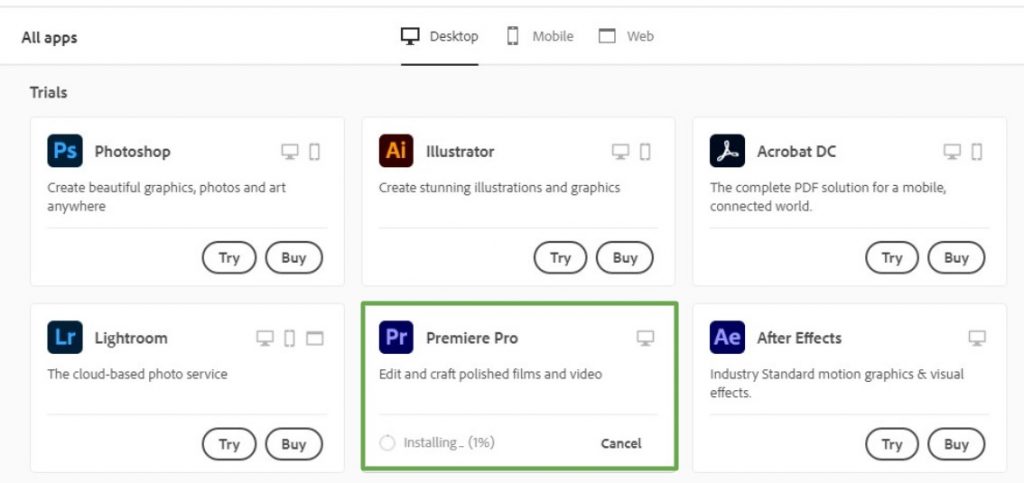Viewport: 1024px width, 483px height.
Task: Click Photoshop's mobile platform icon
Action: 315,152
